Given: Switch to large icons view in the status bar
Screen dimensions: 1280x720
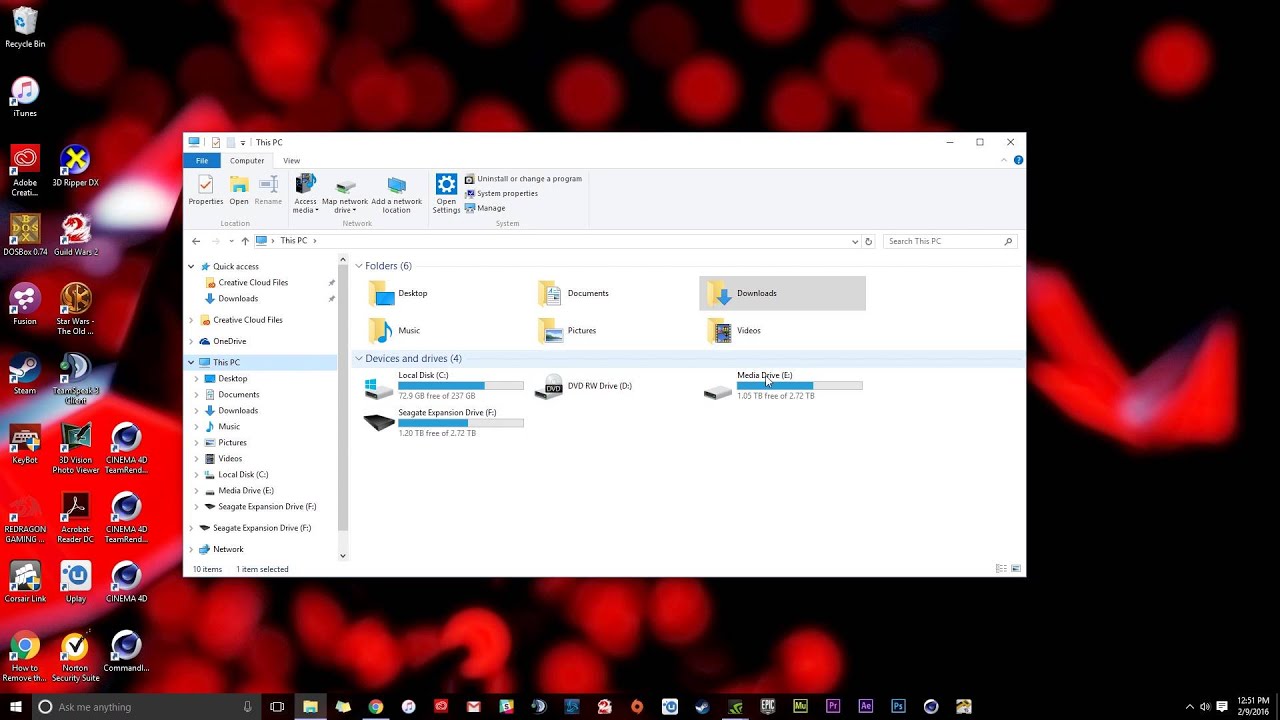Looking at the screenshot, I should [1016, 569].
